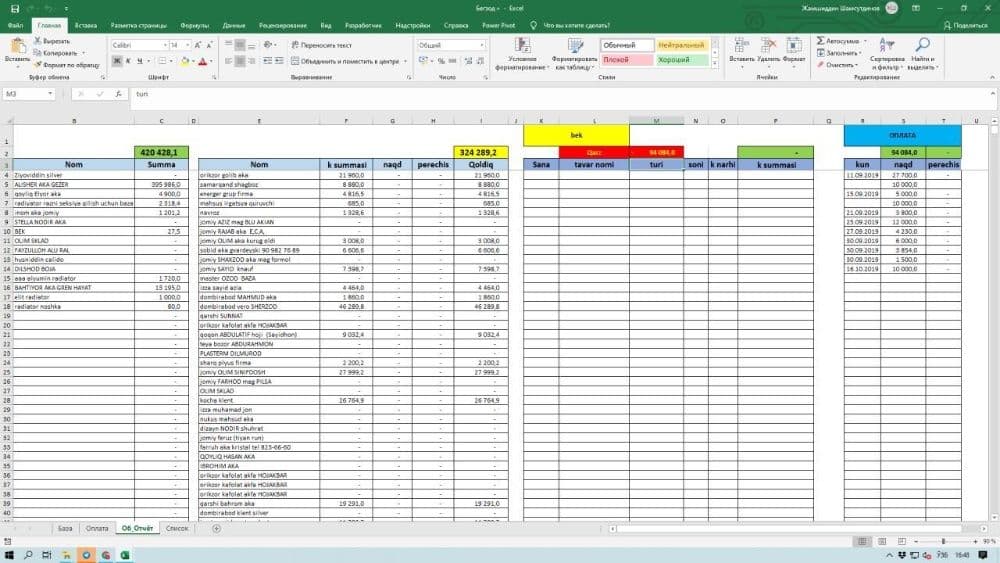Click the Decrease Font Size icon
Viewport: 1000px width, 563px height.
point(209,45)
